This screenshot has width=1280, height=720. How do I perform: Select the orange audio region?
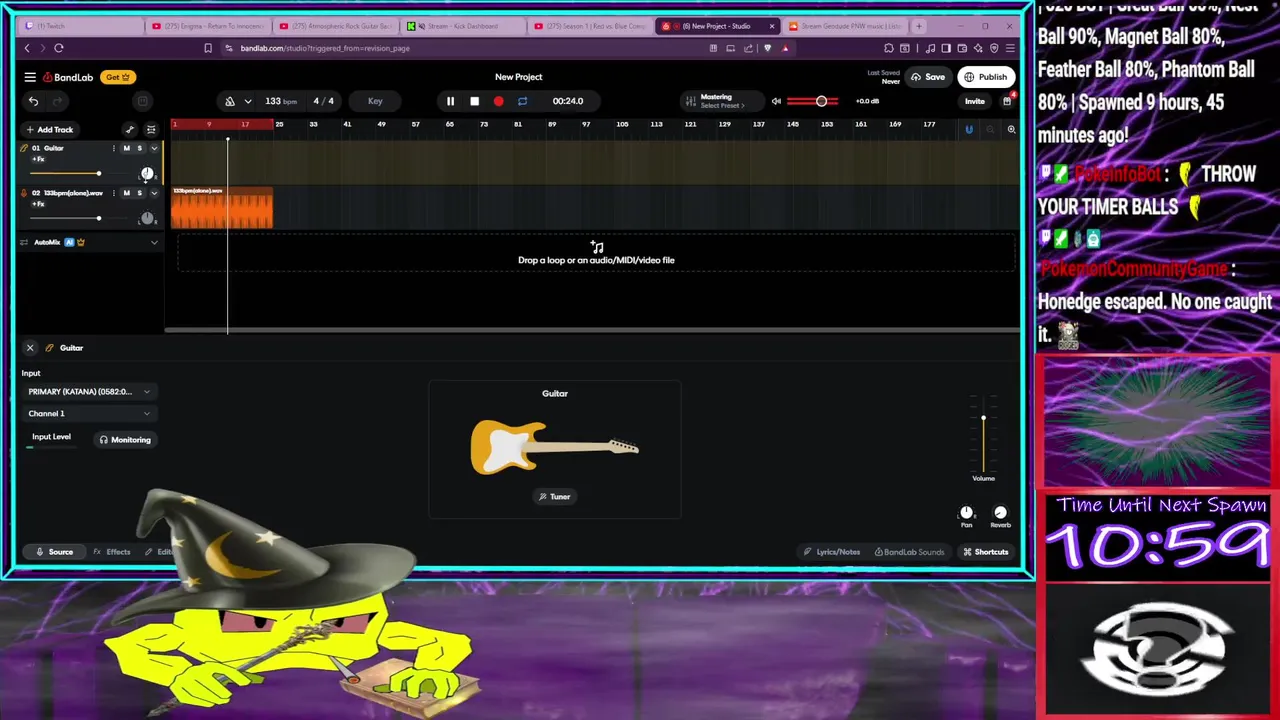(x=222, y=208)
